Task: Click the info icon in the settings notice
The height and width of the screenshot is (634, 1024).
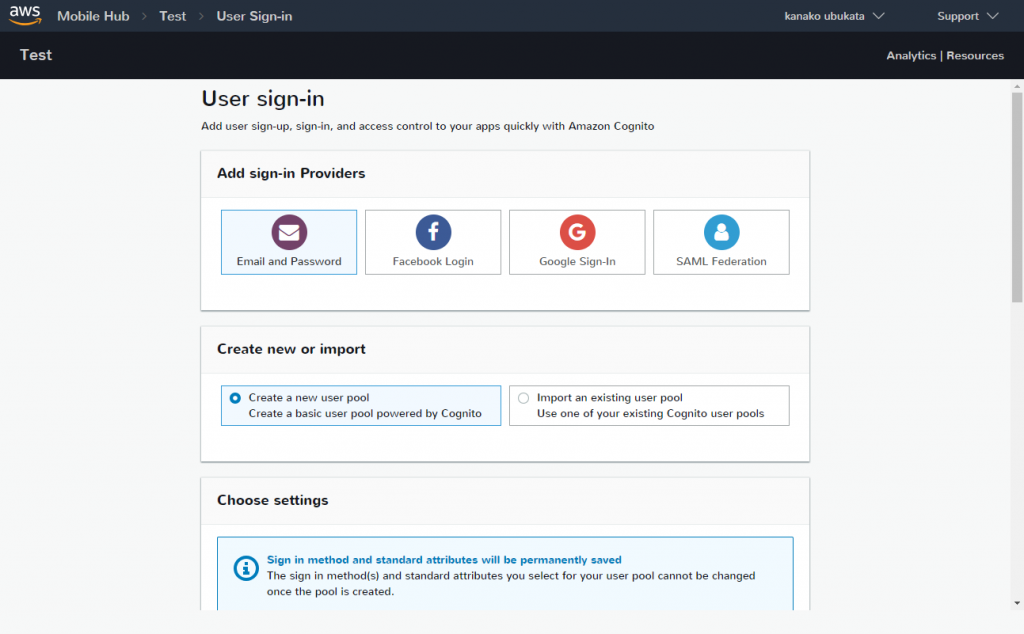Action: [x=246, y=568]
